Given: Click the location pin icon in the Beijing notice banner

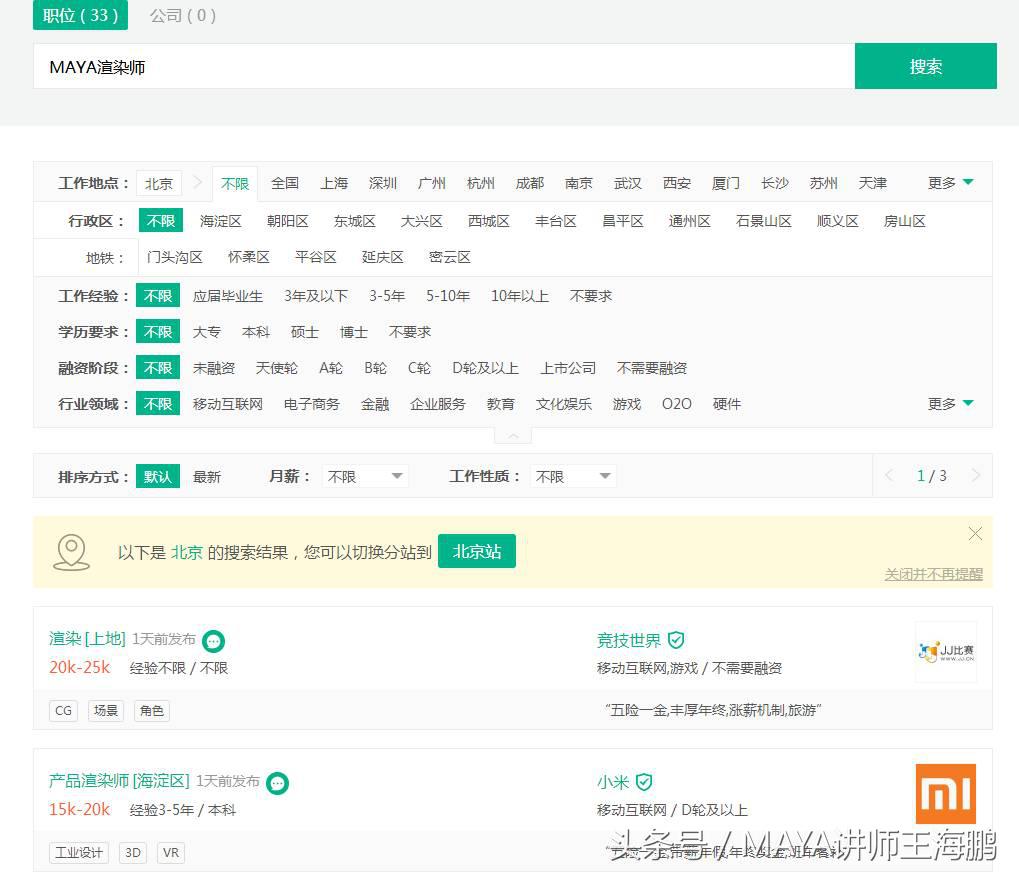Looking at the screenshot, I should 71,551.
